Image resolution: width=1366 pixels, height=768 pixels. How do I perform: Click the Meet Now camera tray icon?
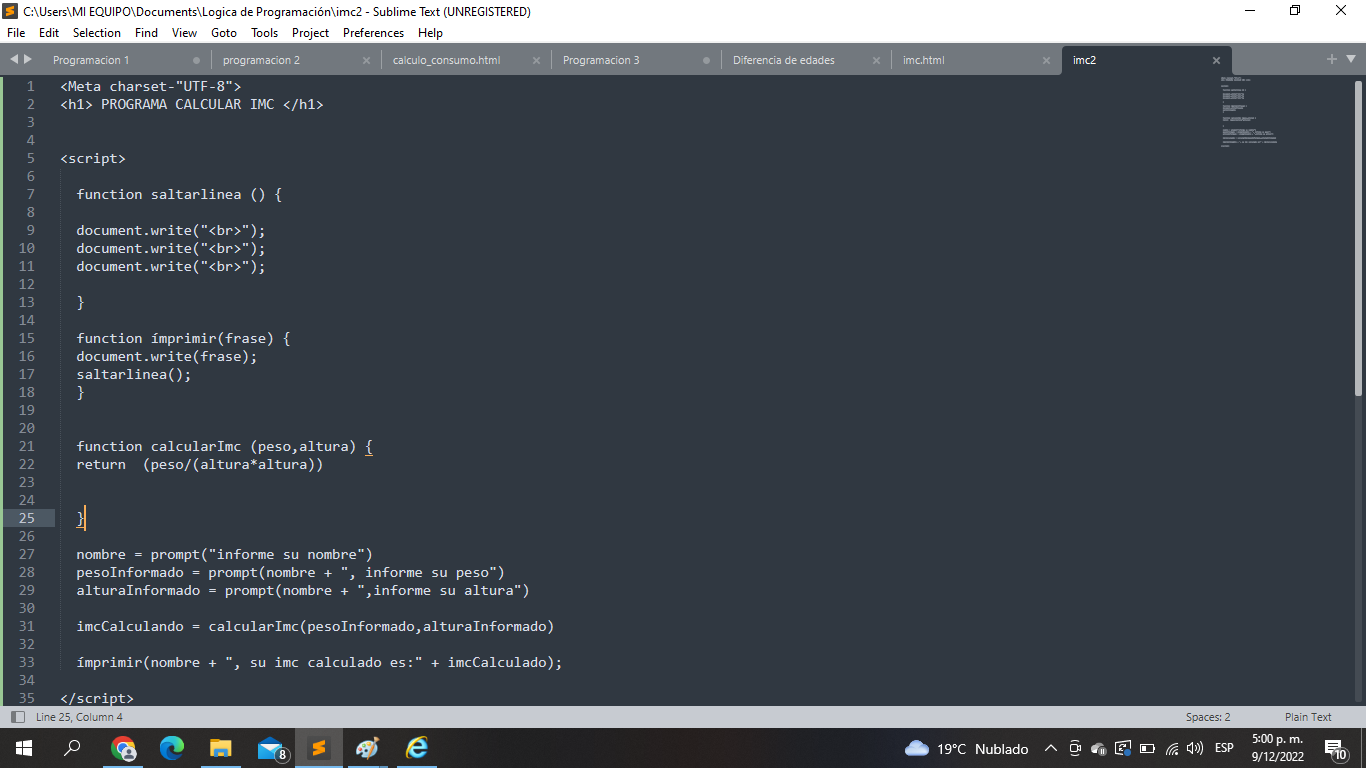(x=1075, y=748)
